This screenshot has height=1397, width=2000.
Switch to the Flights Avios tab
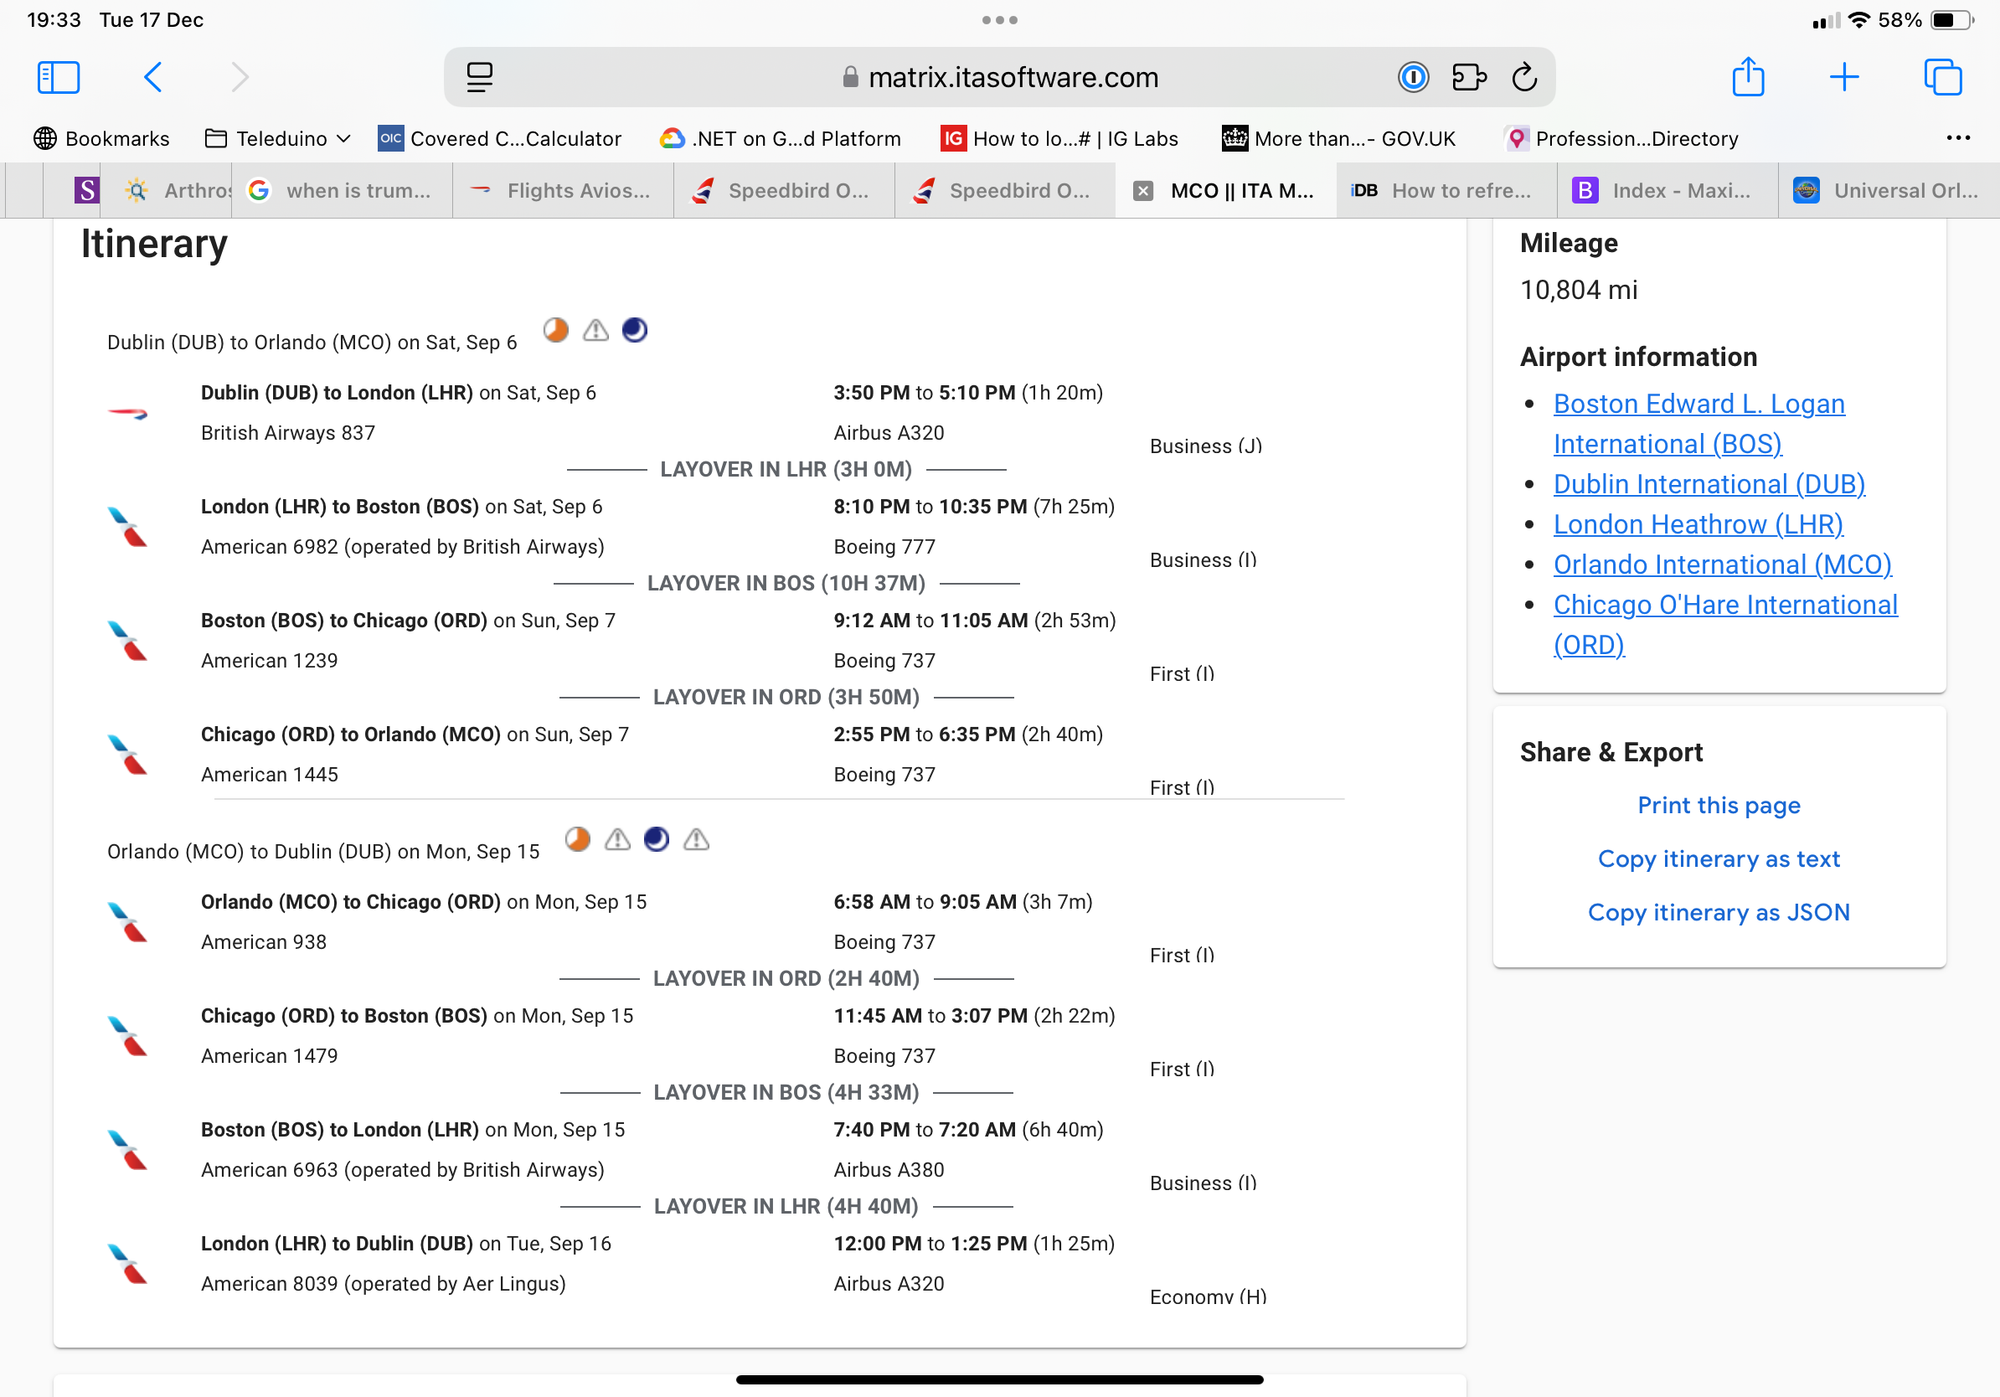click(x=562, y=191)
